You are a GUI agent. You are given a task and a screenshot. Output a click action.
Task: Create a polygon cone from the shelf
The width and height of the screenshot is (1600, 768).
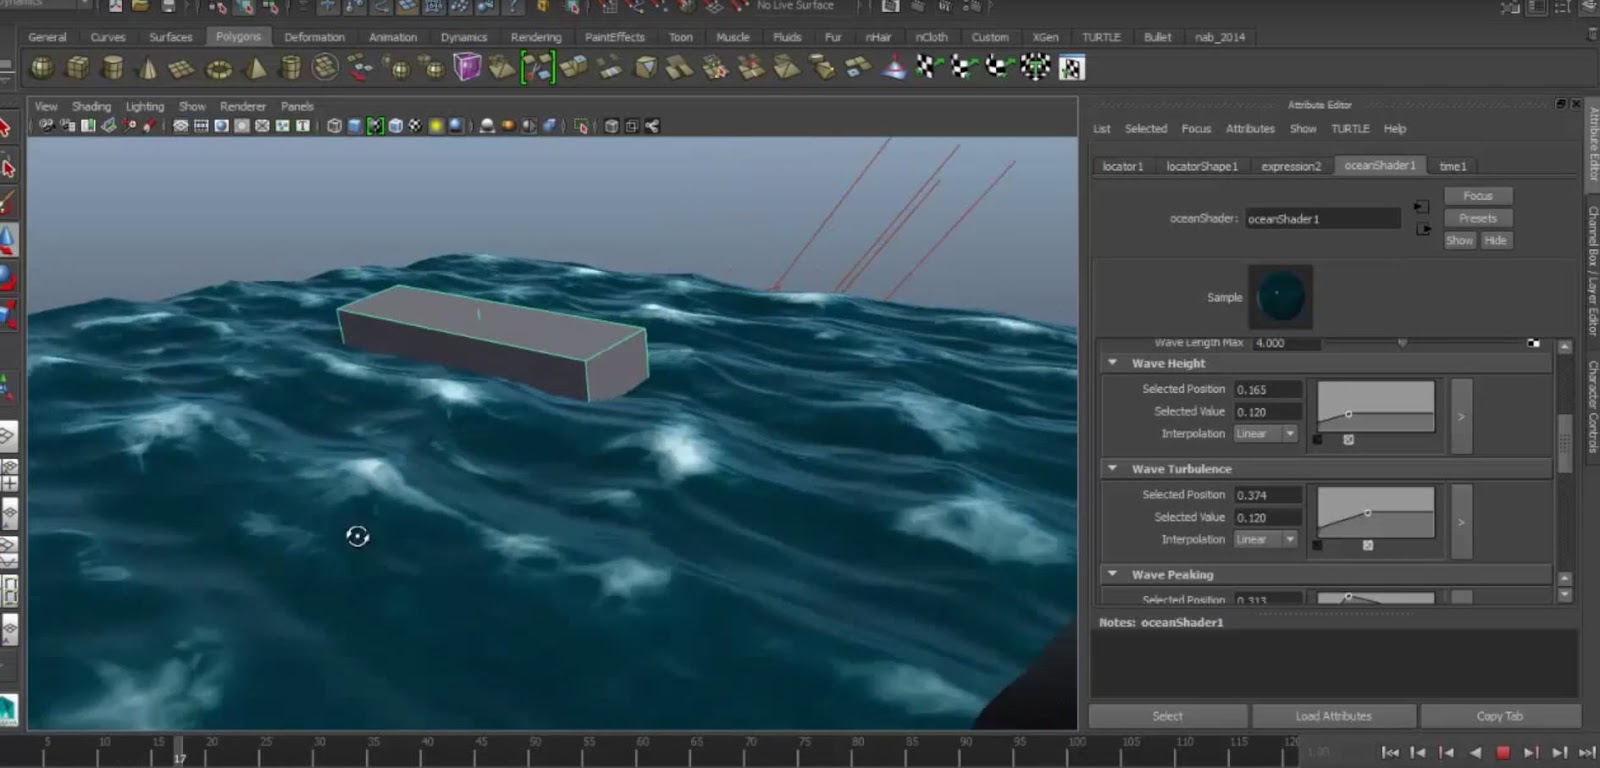click(148, 68)
